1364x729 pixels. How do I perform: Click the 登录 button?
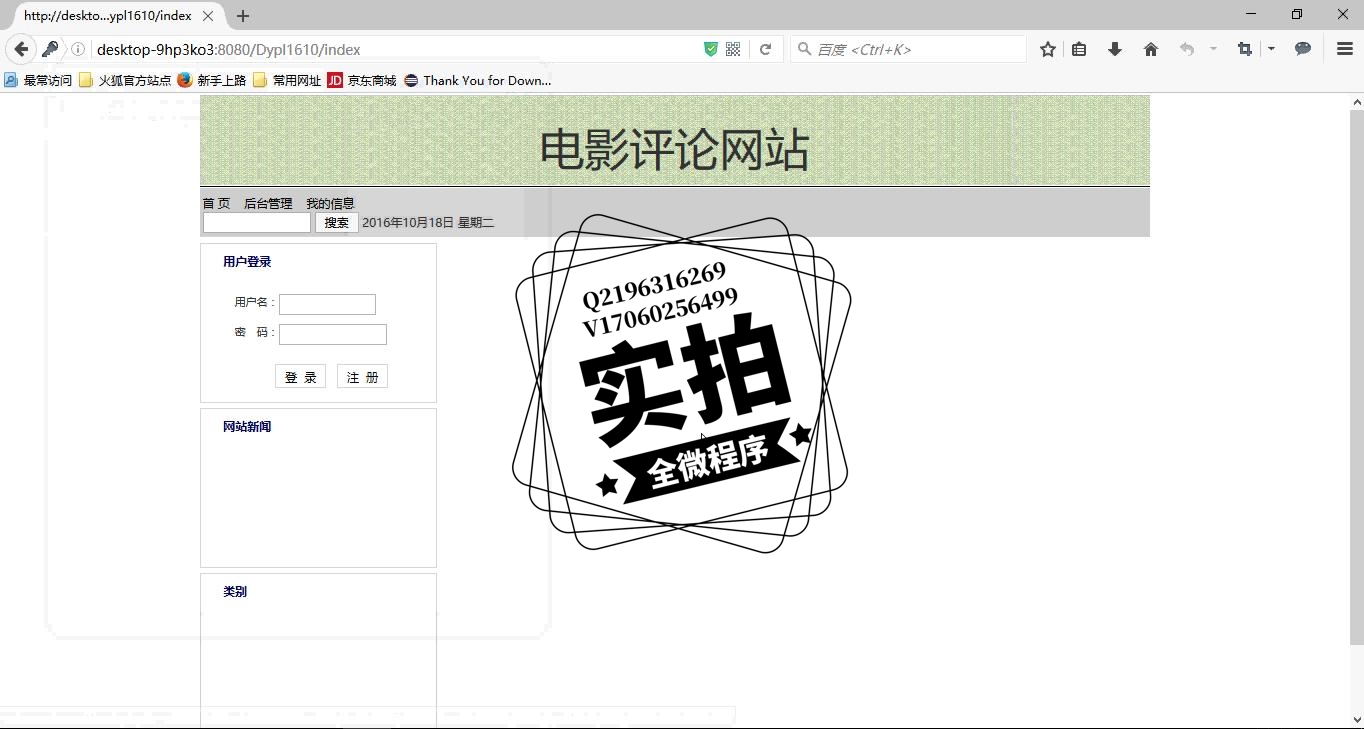coord(300,376)
